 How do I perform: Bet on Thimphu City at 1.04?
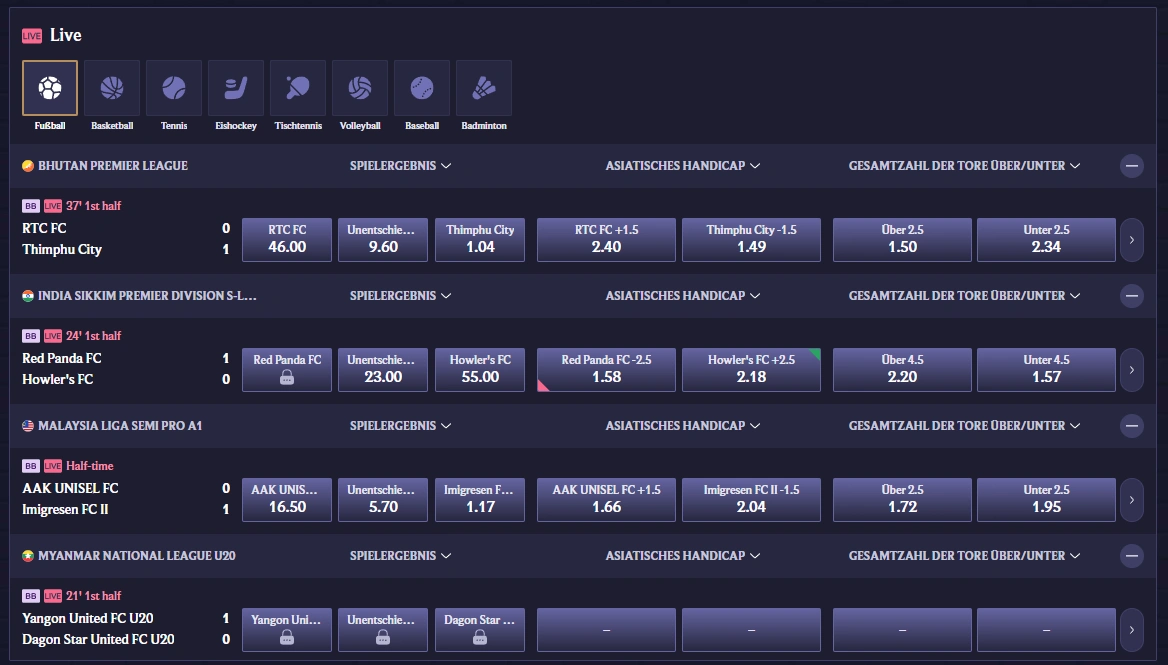tap(480, 240)
